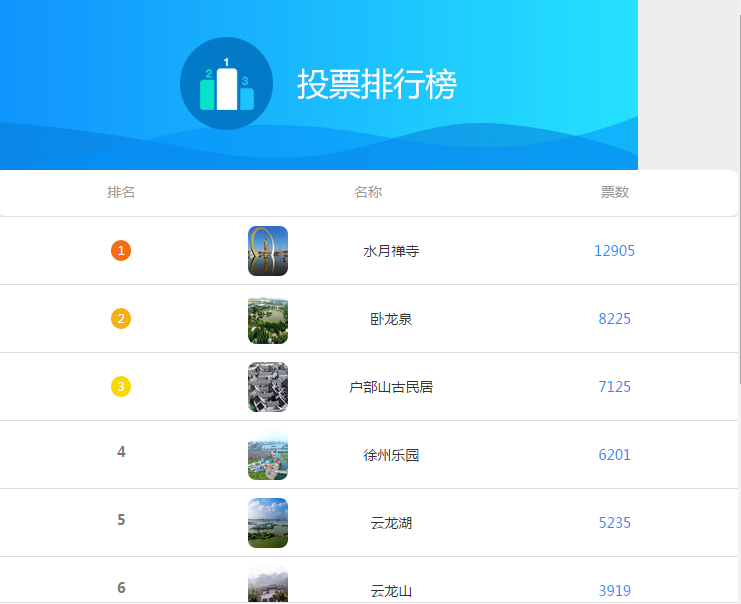The height and width of the screenshot is (604, 741).
Task: Select the name 卧龙泉
Action: point(391,319)
